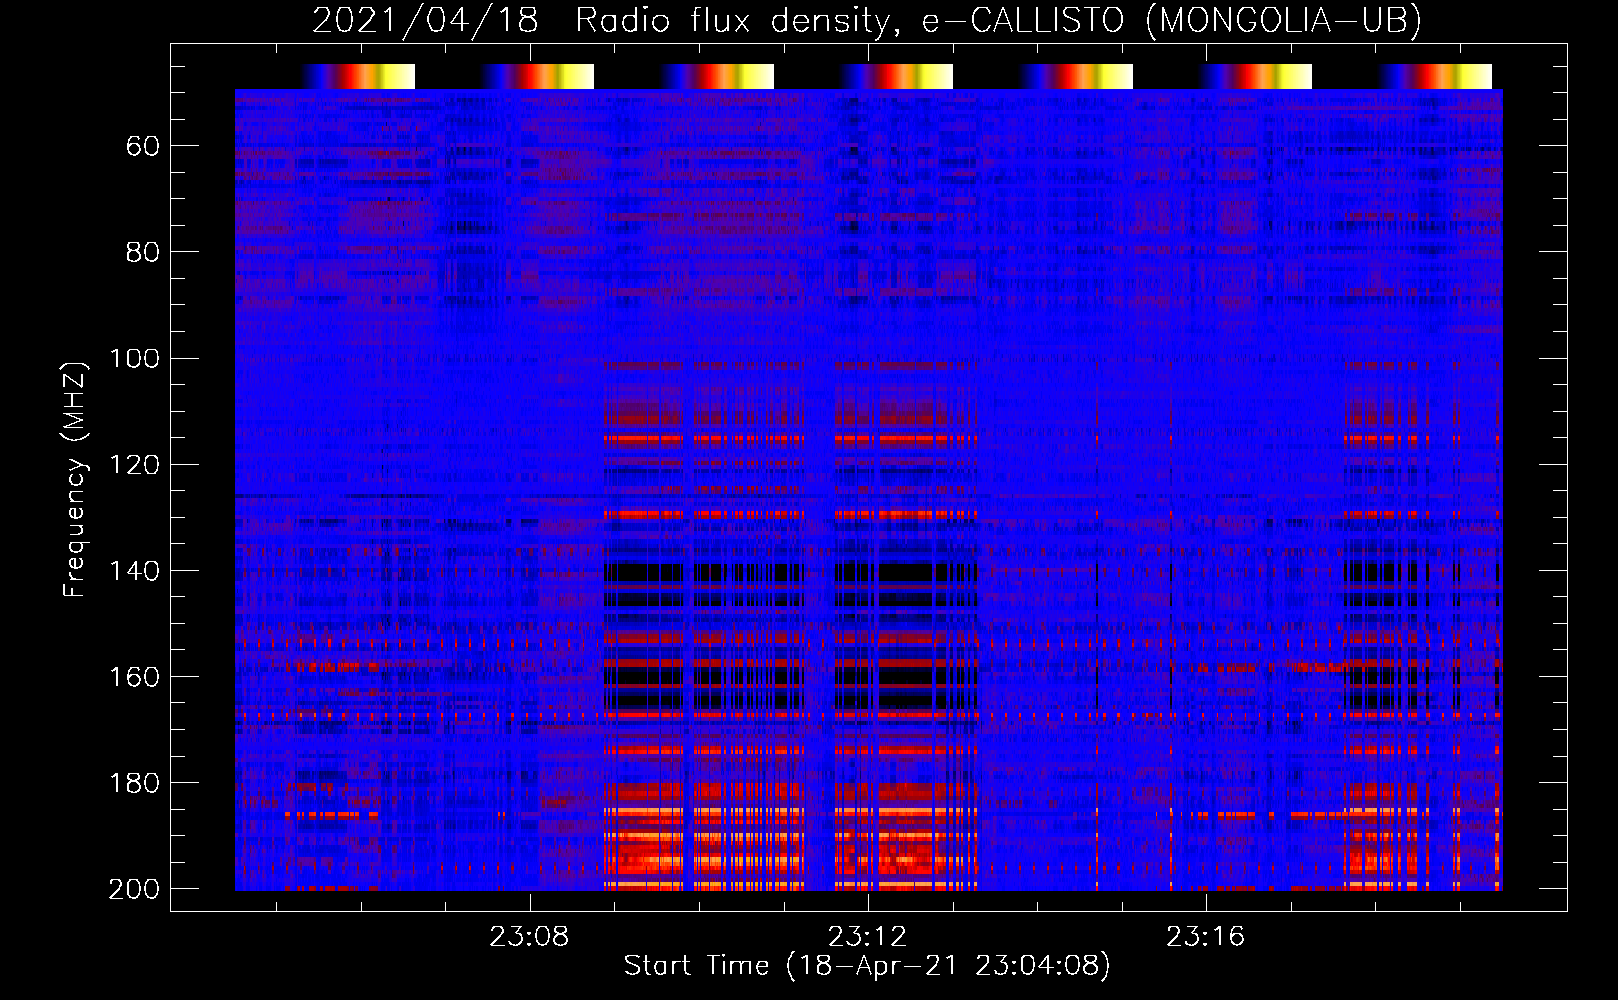This screenshot has width=1618, height=1000.
Task: Click the 60 frequency tick label
Action: (x=143, y=146)
